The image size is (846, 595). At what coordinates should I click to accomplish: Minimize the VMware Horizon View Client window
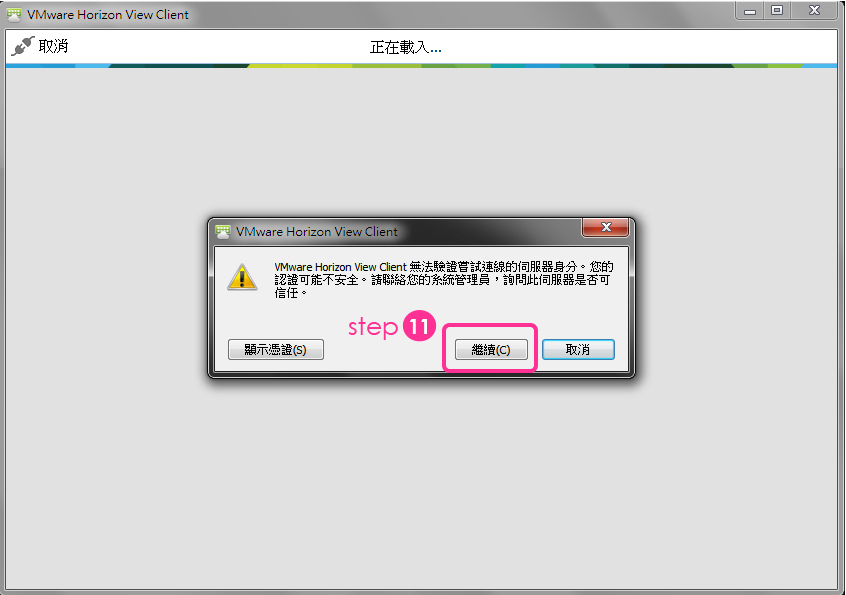(749, 10)
